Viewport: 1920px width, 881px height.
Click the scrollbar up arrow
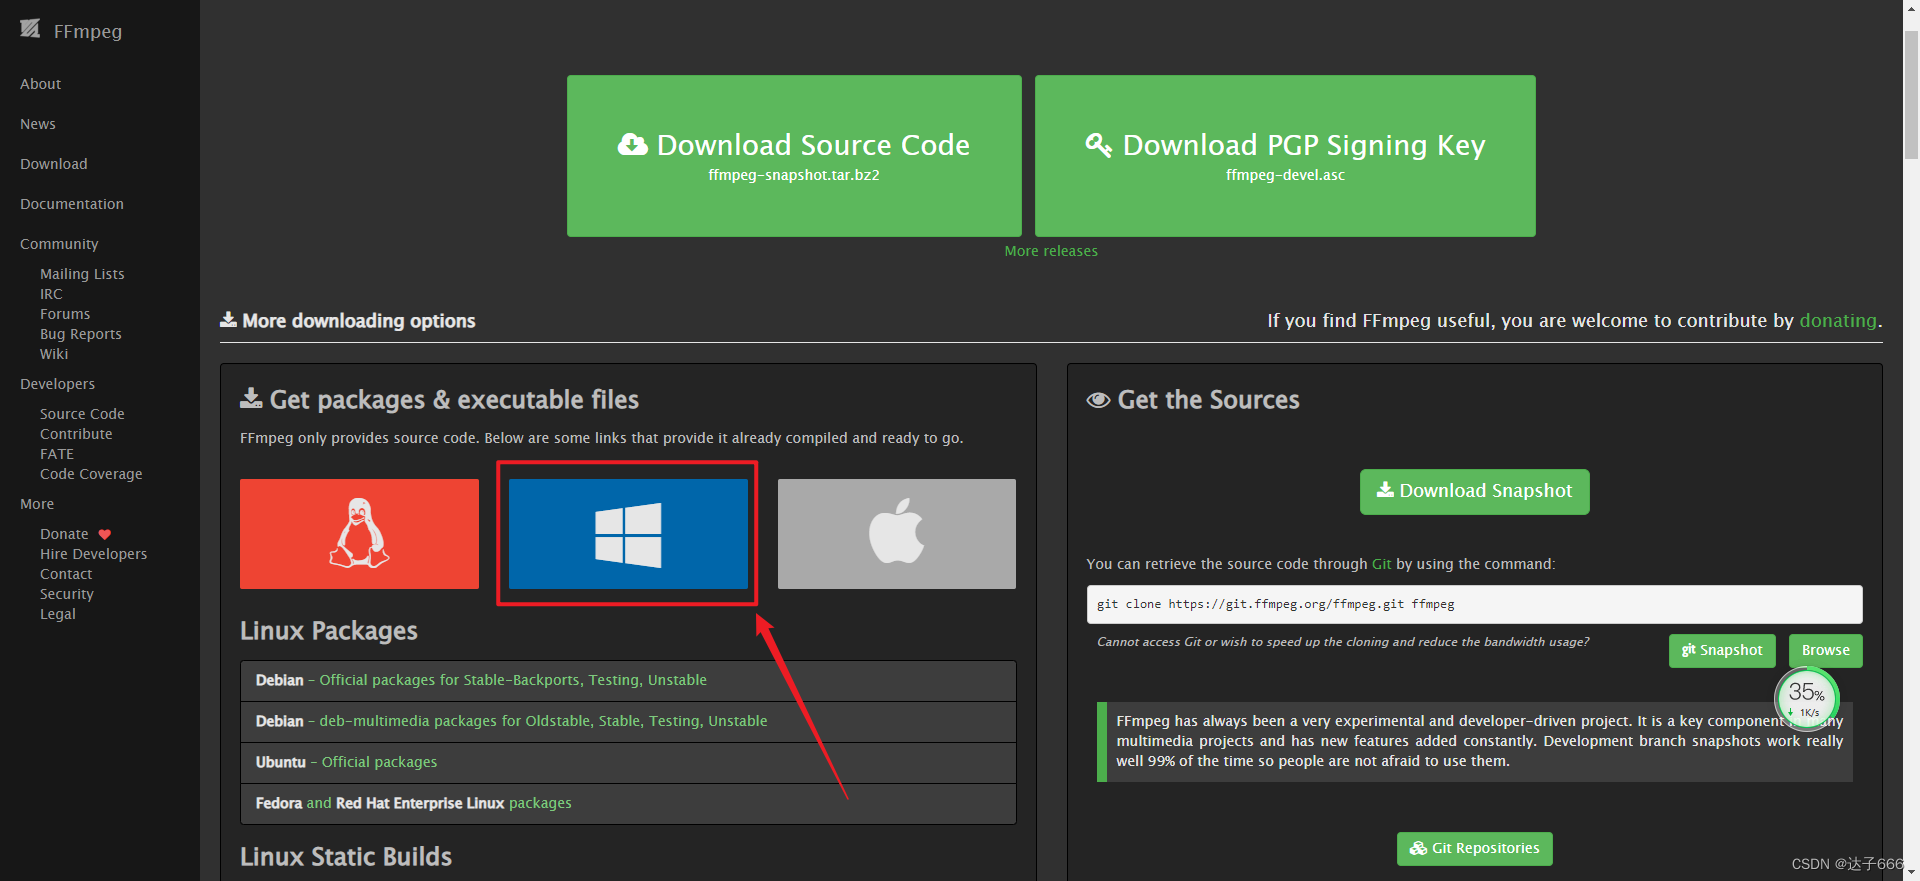coord(1911,8)
